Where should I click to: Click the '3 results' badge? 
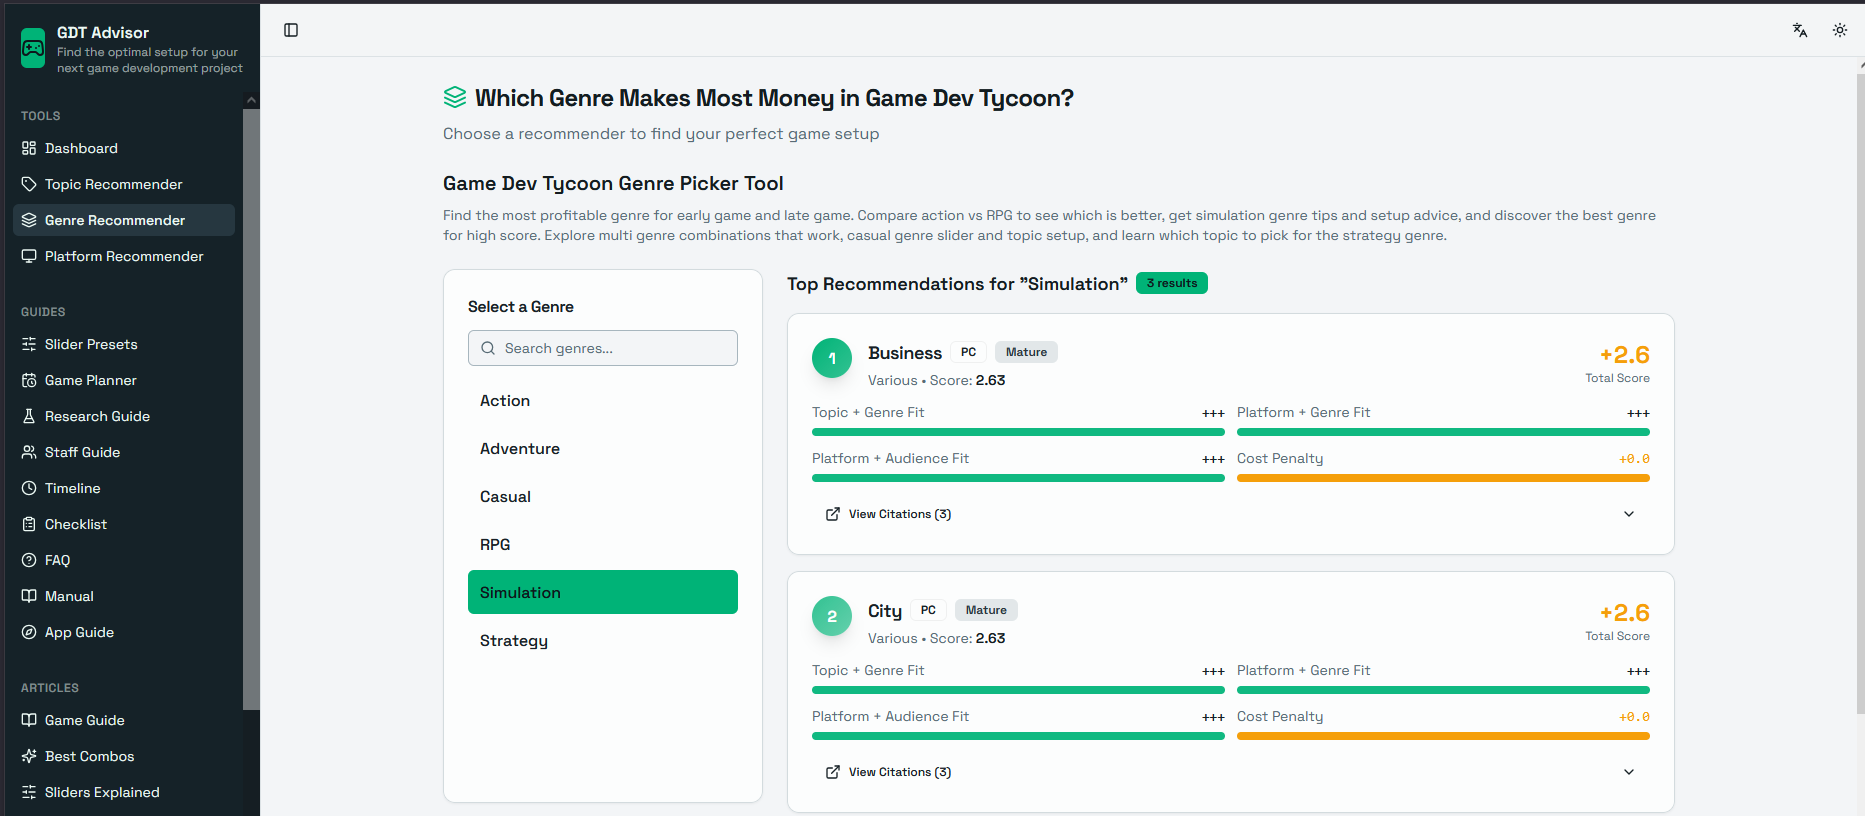pos(1172,283)
